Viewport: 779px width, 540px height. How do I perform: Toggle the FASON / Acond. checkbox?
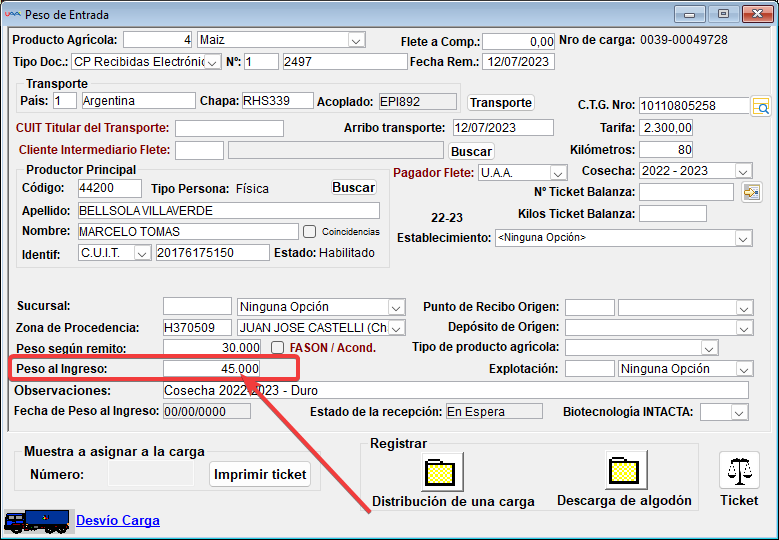(x=279, y=348)
